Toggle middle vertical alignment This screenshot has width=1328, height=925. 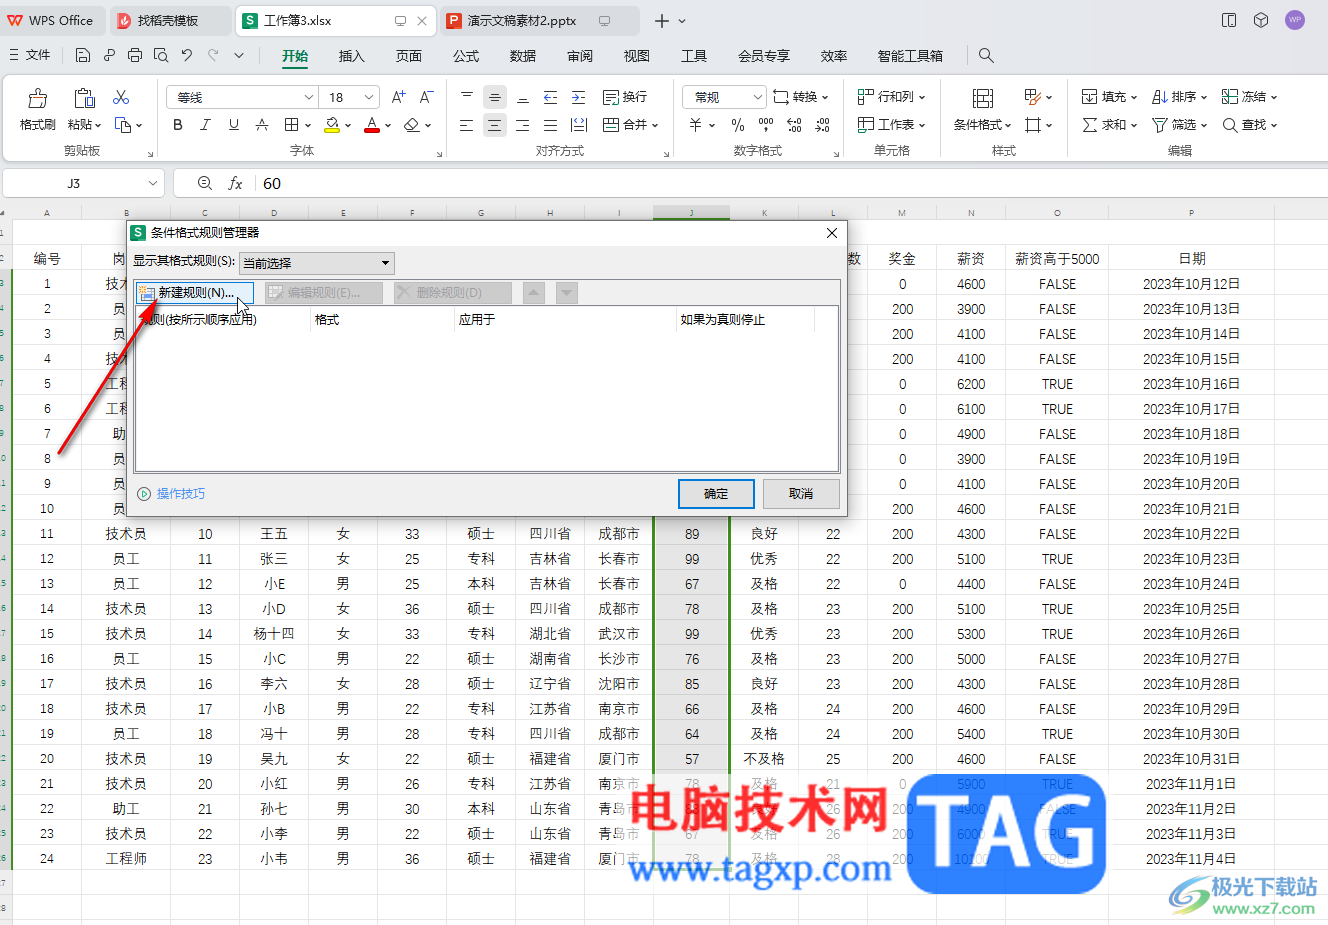click(x=495, y=97)
